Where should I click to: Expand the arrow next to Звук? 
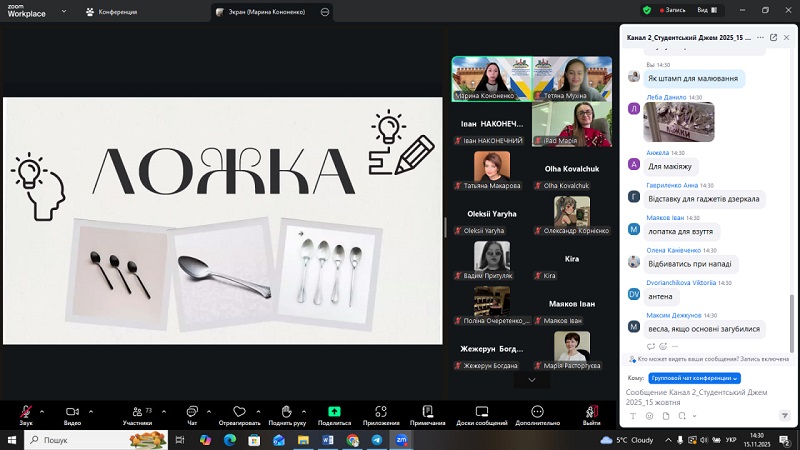(x=43, y=410)
